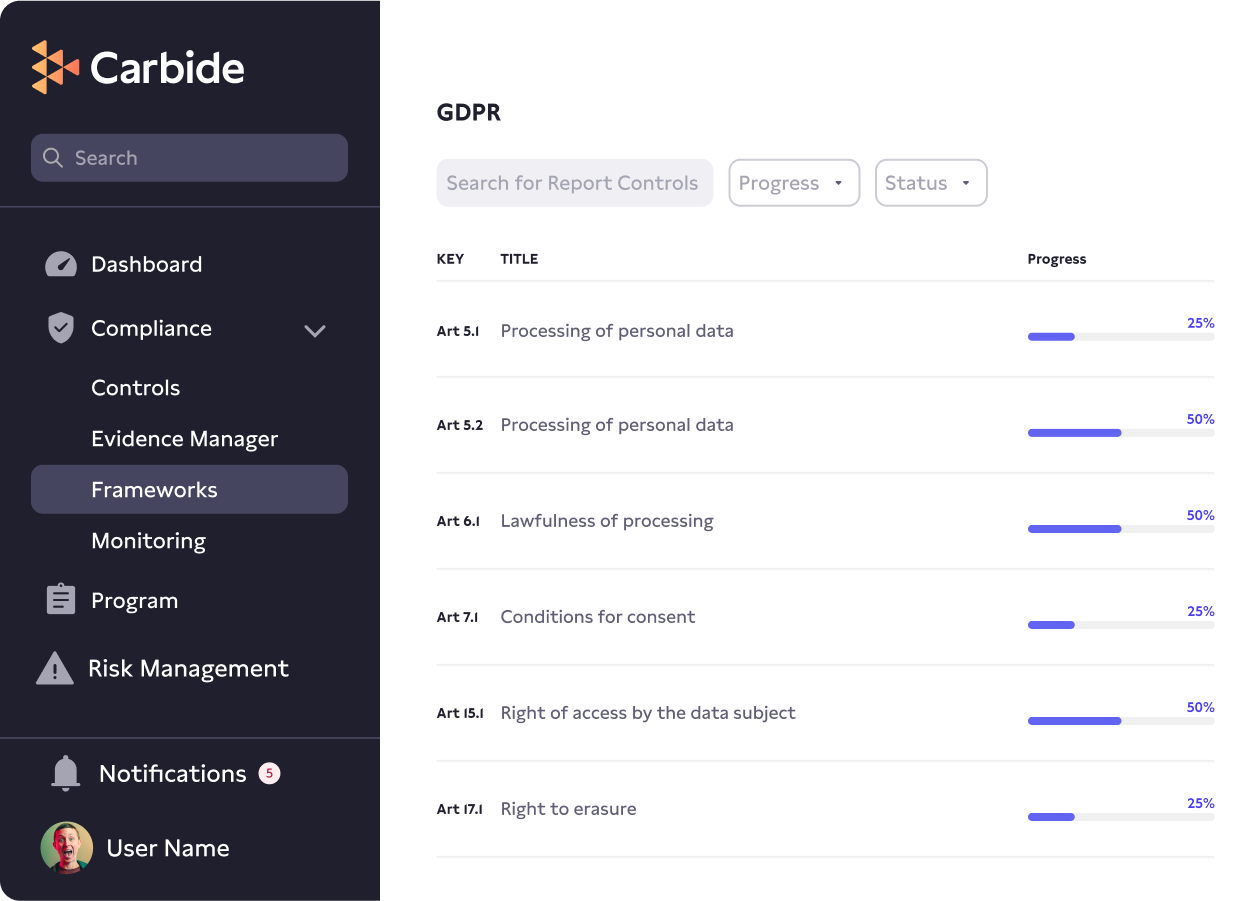Open control Art 5.1 Processing of personal data
Image resolution: width=1260 pixels, height=901 pixels.
[617, 330]
